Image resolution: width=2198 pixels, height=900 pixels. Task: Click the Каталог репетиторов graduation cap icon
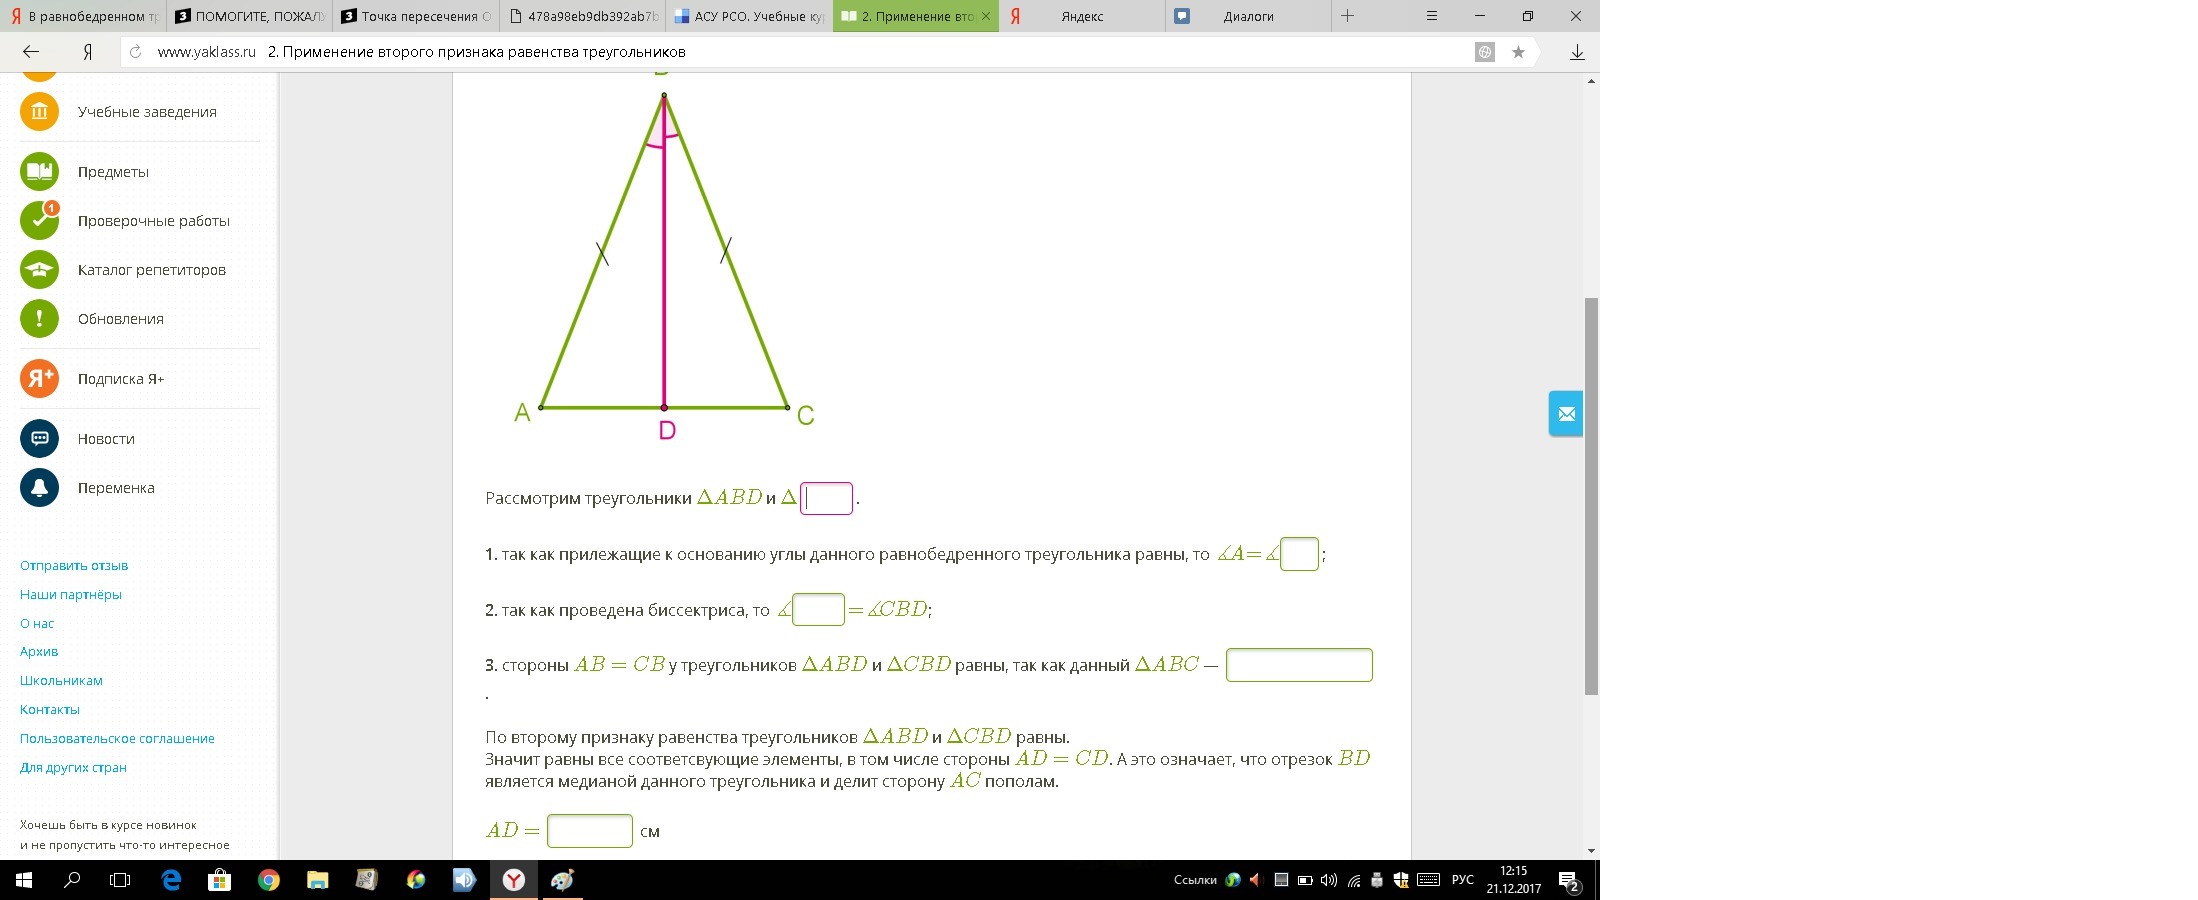click(x=39, y=269)
